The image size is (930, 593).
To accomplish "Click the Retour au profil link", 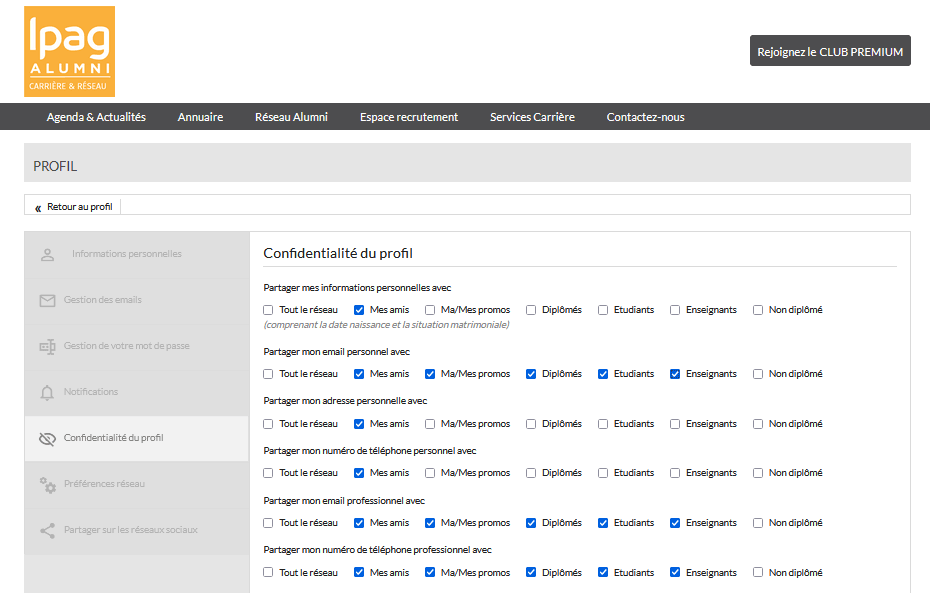I will (80, 207).
